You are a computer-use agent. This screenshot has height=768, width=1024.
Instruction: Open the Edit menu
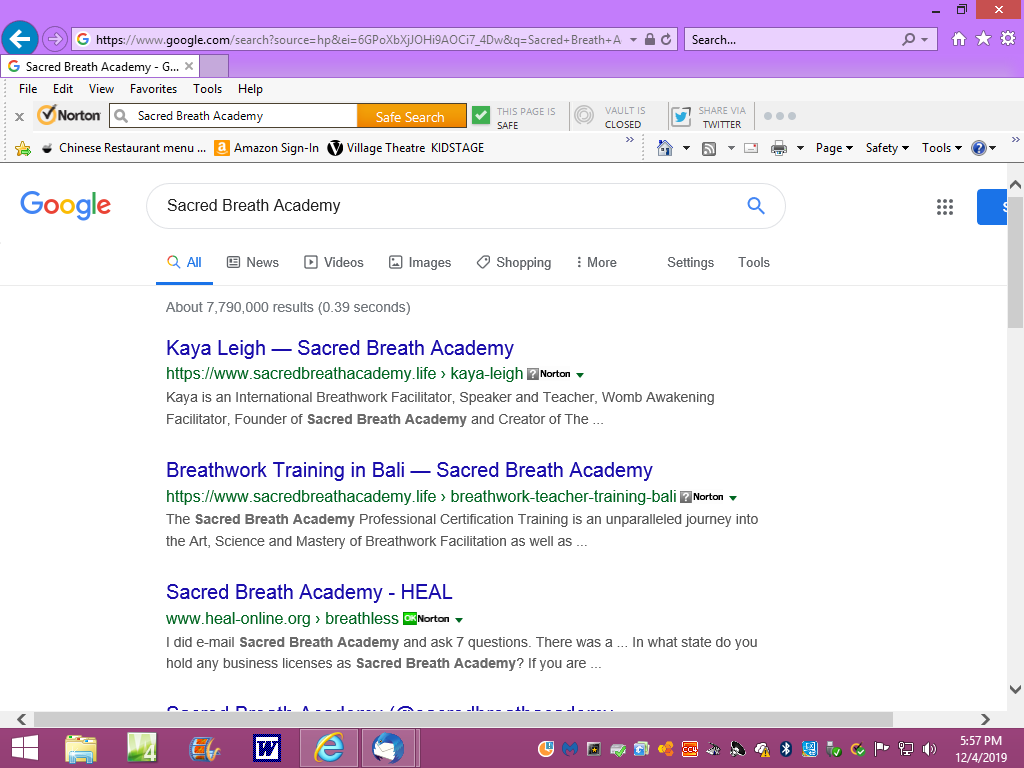[63, 89]
